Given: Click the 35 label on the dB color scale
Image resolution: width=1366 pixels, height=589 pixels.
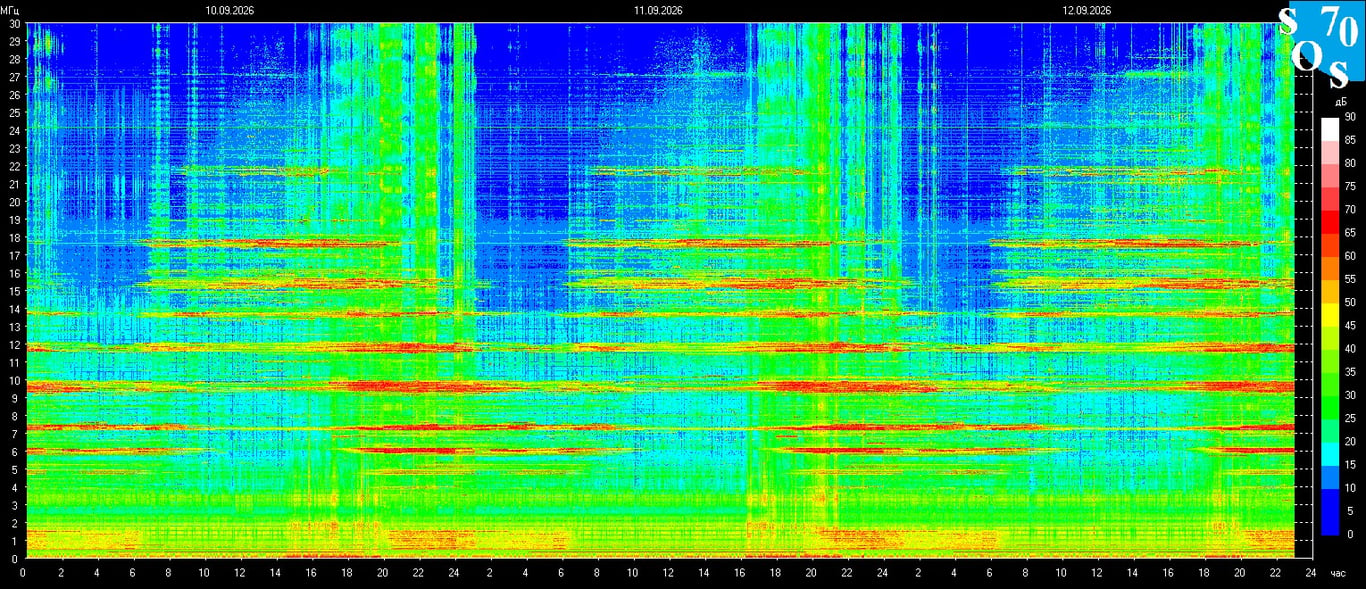Looking at the screenshot, I should [1350, 372].
